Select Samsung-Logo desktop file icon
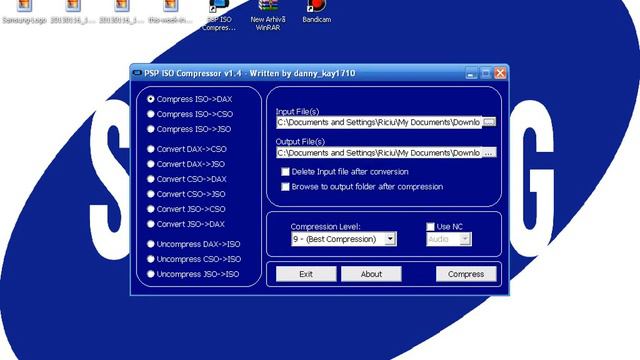 pos(24,12)
